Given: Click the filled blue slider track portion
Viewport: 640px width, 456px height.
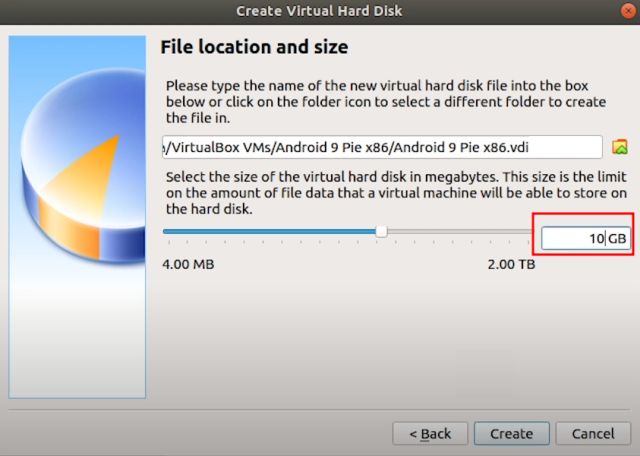Looking at the screenshot, I should [x=270, y=231].
